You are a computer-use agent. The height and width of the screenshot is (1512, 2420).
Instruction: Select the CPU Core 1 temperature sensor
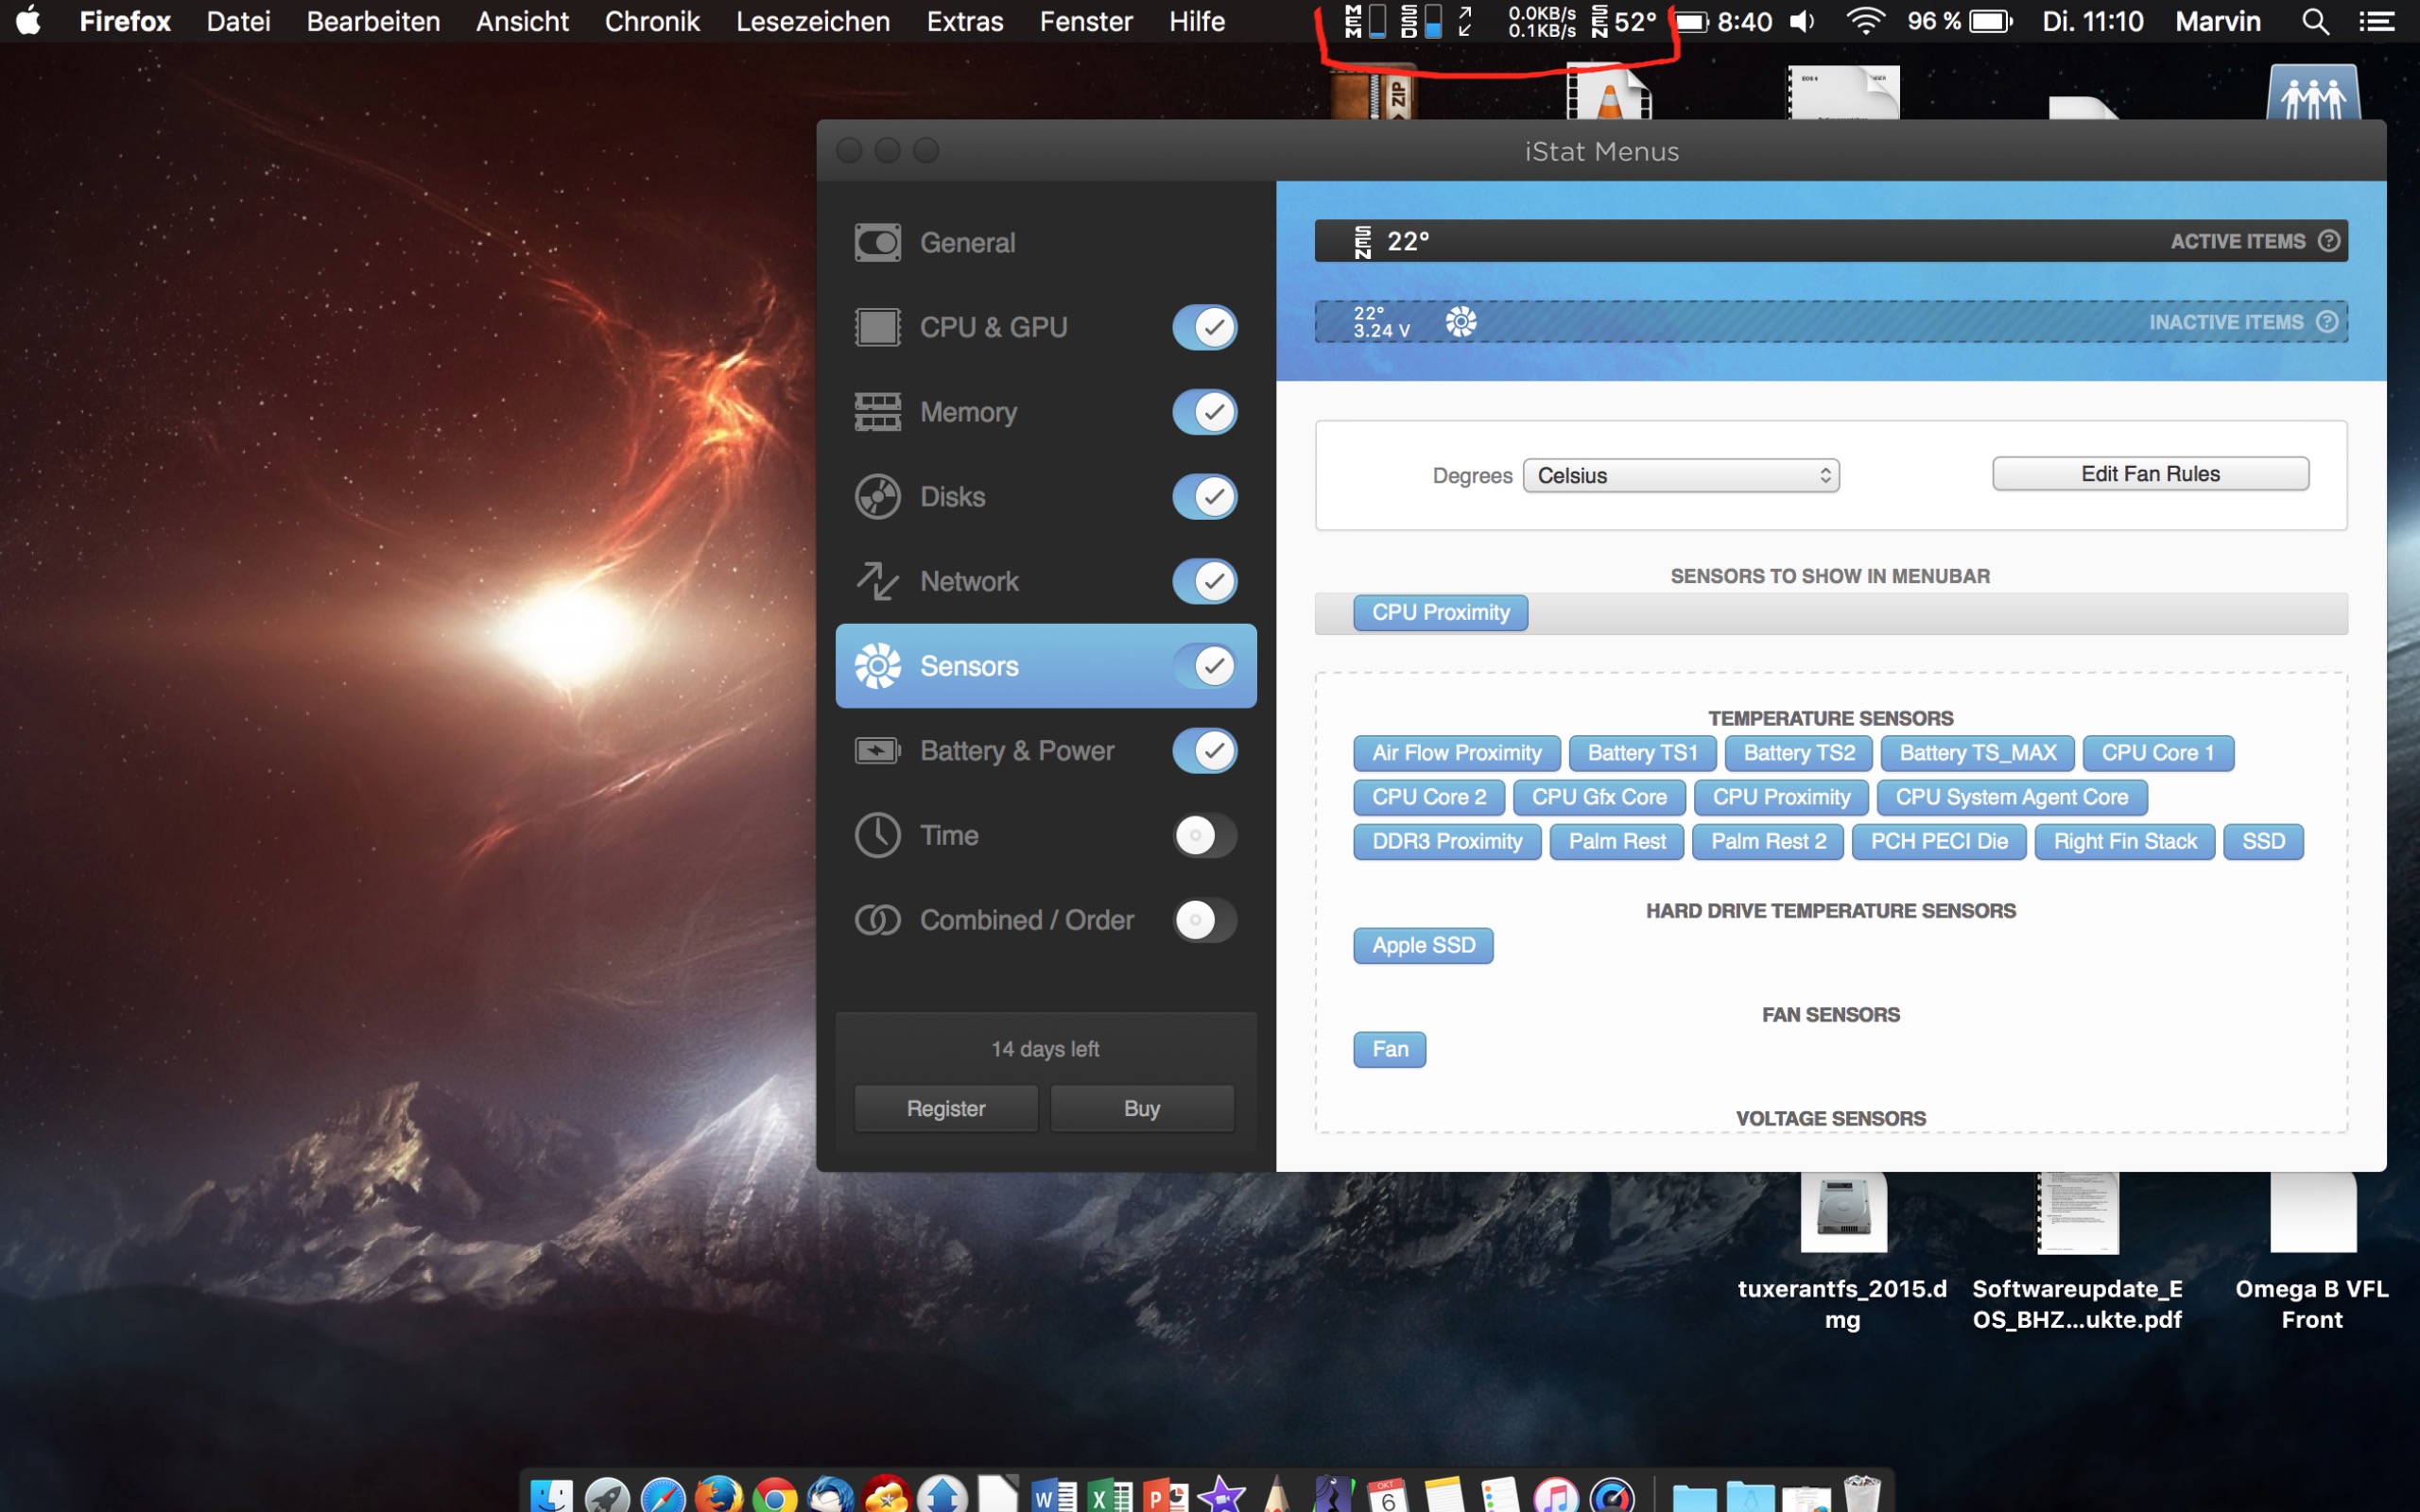(2157, 753)
